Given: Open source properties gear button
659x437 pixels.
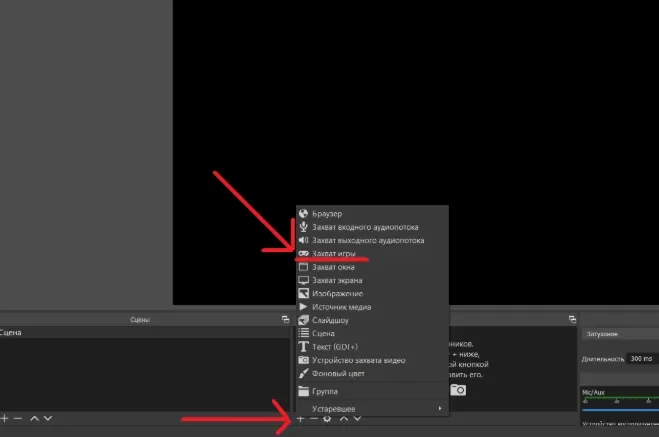Looking at the screenshot, I should [327, 419].
